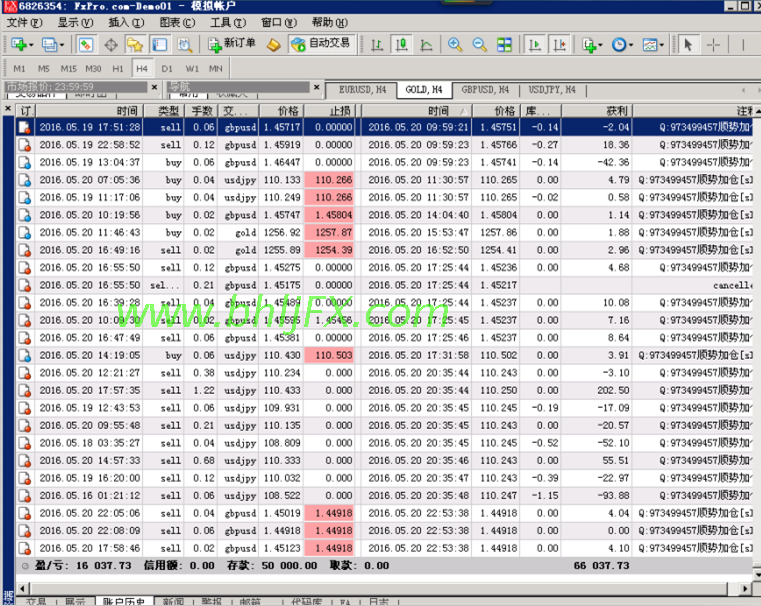Open the 图表 menu
761x606 pixels.
[177, 22]
